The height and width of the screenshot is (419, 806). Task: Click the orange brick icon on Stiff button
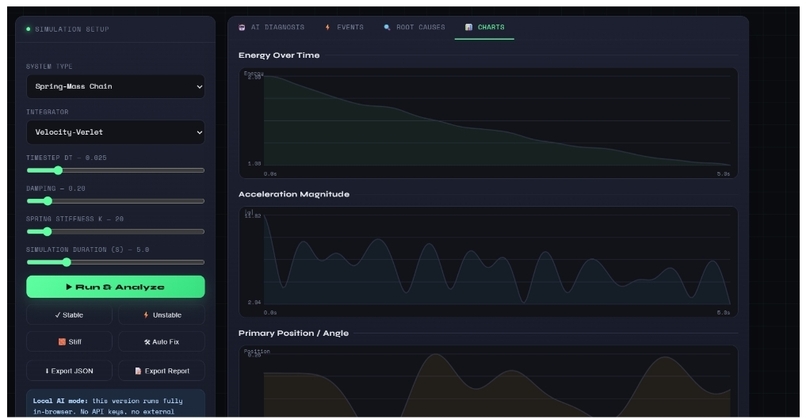coord(62,341)
